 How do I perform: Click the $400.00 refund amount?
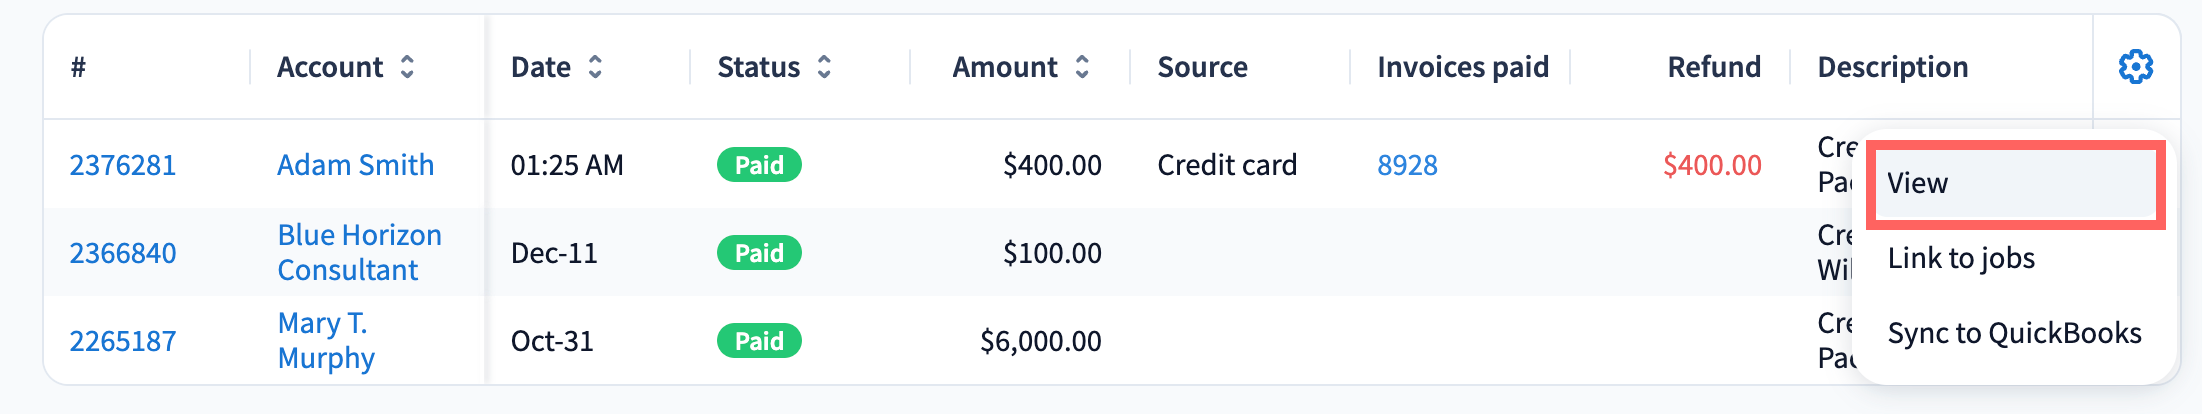pos(1712,165)
